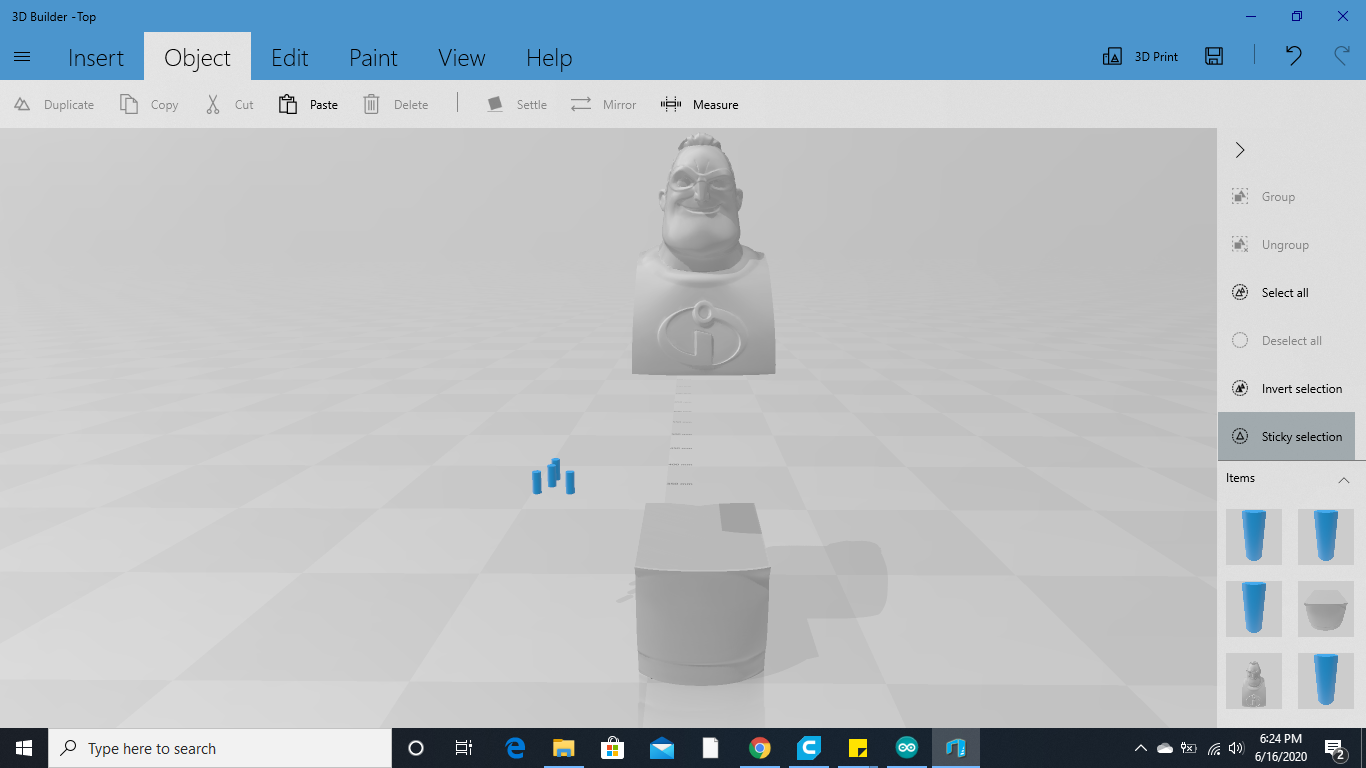Select all objects in the scene
This screenshot has height=768, width=1366.
click(1276, 292)
